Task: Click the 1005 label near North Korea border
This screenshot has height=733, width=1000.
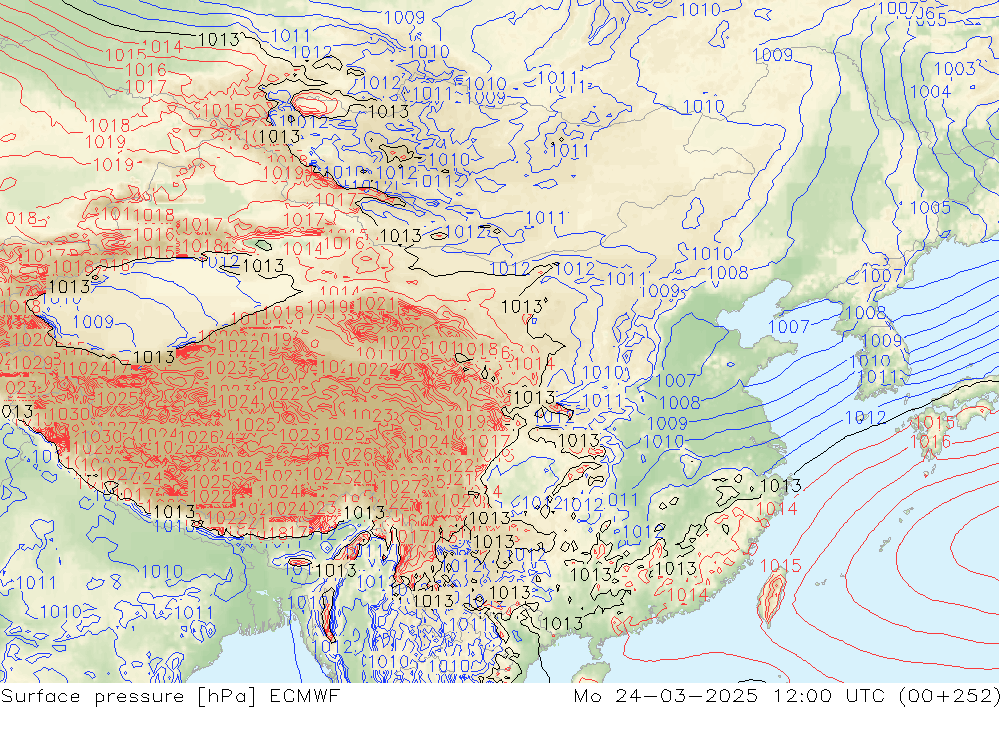Action: (x=930, y=208)
